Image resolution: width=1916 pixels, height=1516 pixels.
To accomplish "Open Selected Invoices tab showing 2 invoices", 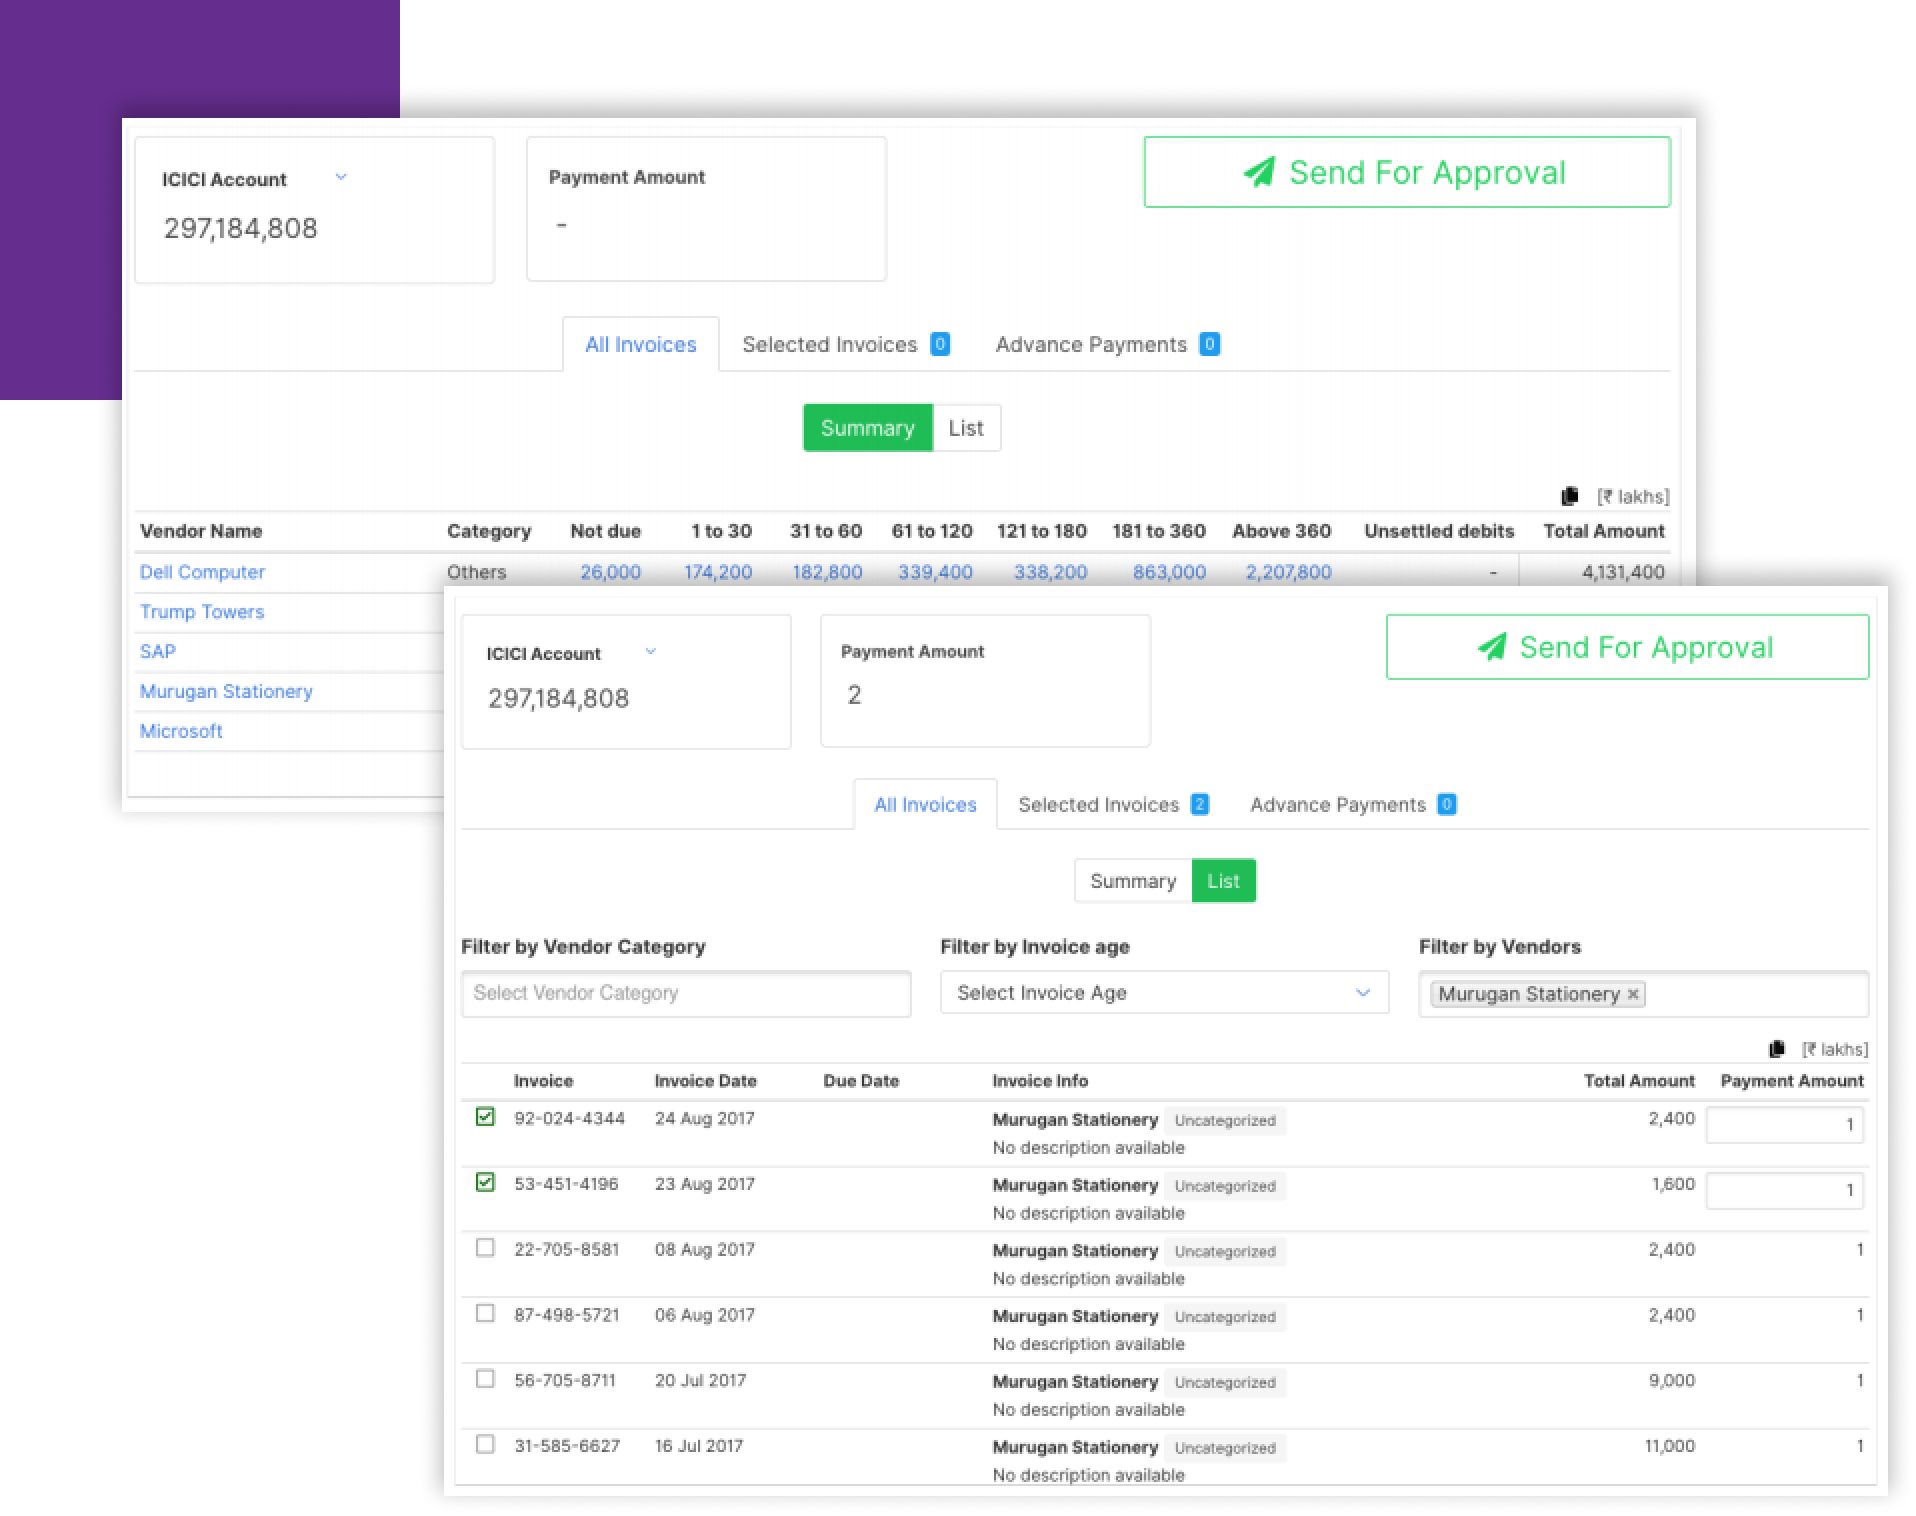I will point(1112,805).
